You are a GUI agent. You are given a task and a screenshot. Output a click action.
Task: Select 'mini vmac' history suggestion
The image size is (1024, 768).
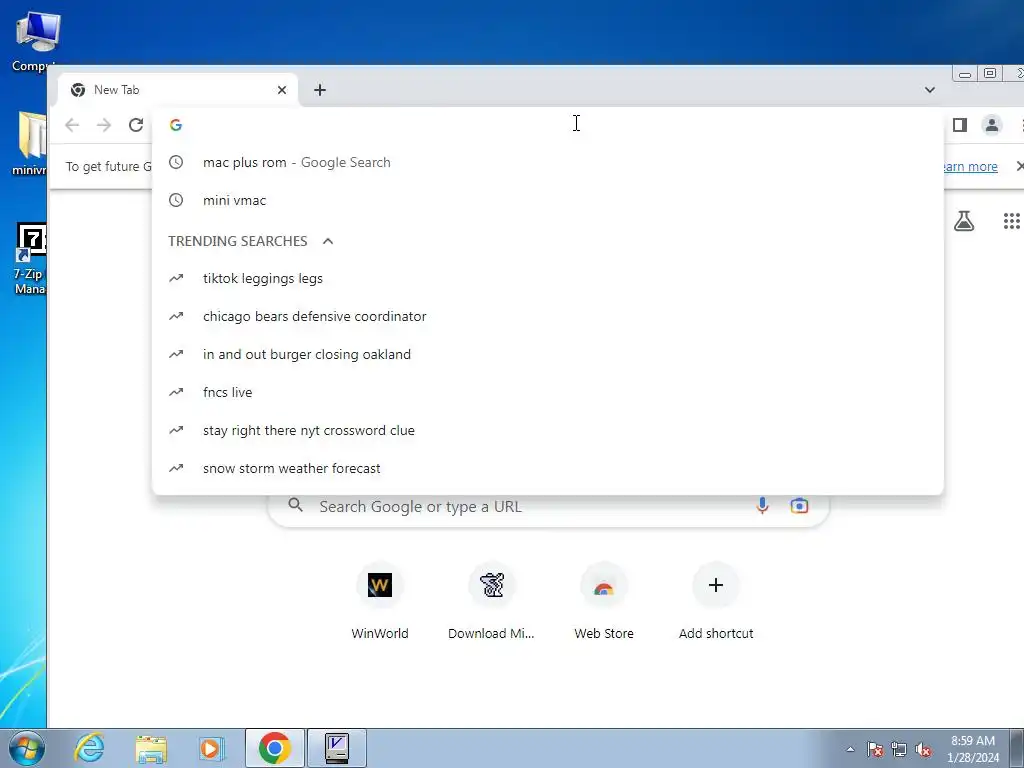[547, 200]
